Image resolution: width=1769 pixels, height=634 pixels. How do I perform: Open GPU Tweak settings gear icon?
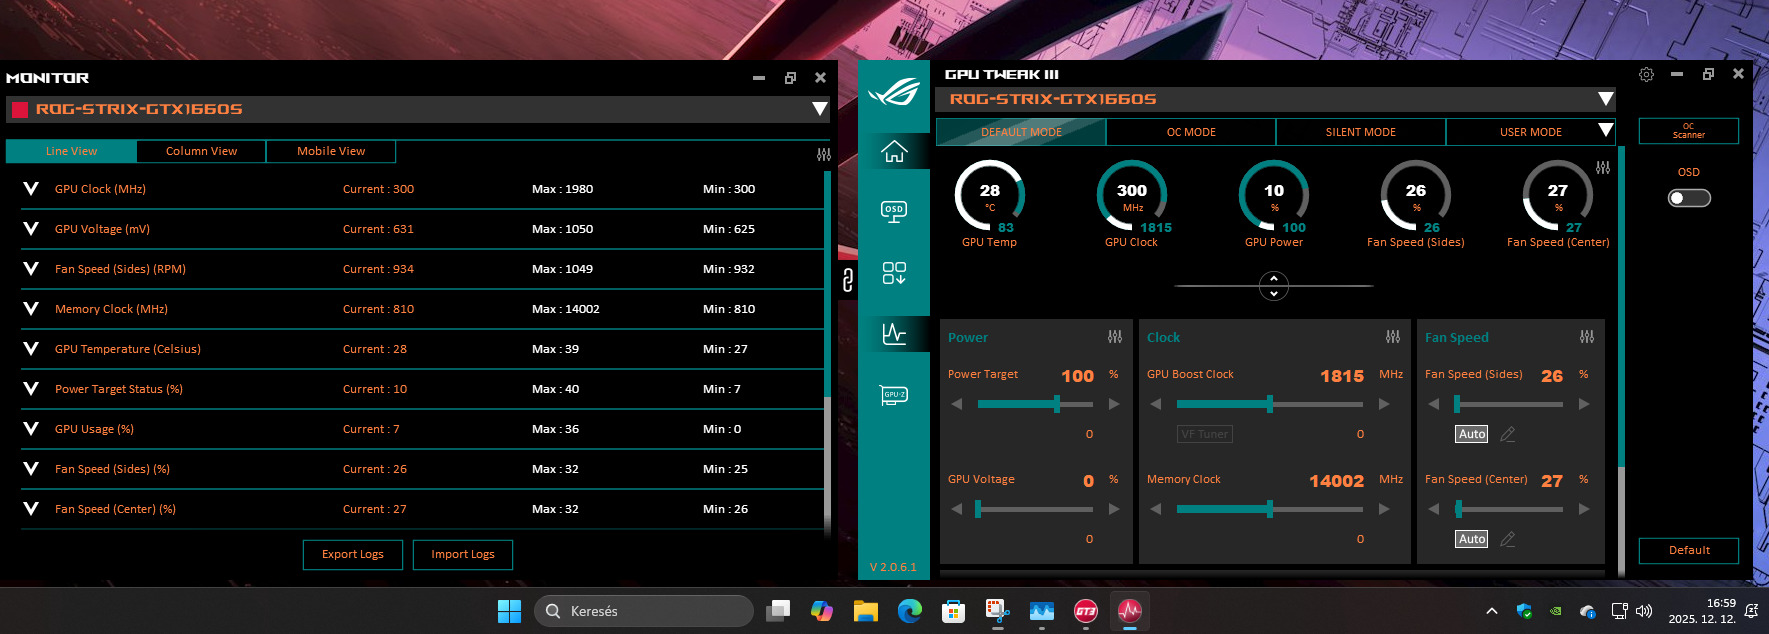coord(1646,75)
